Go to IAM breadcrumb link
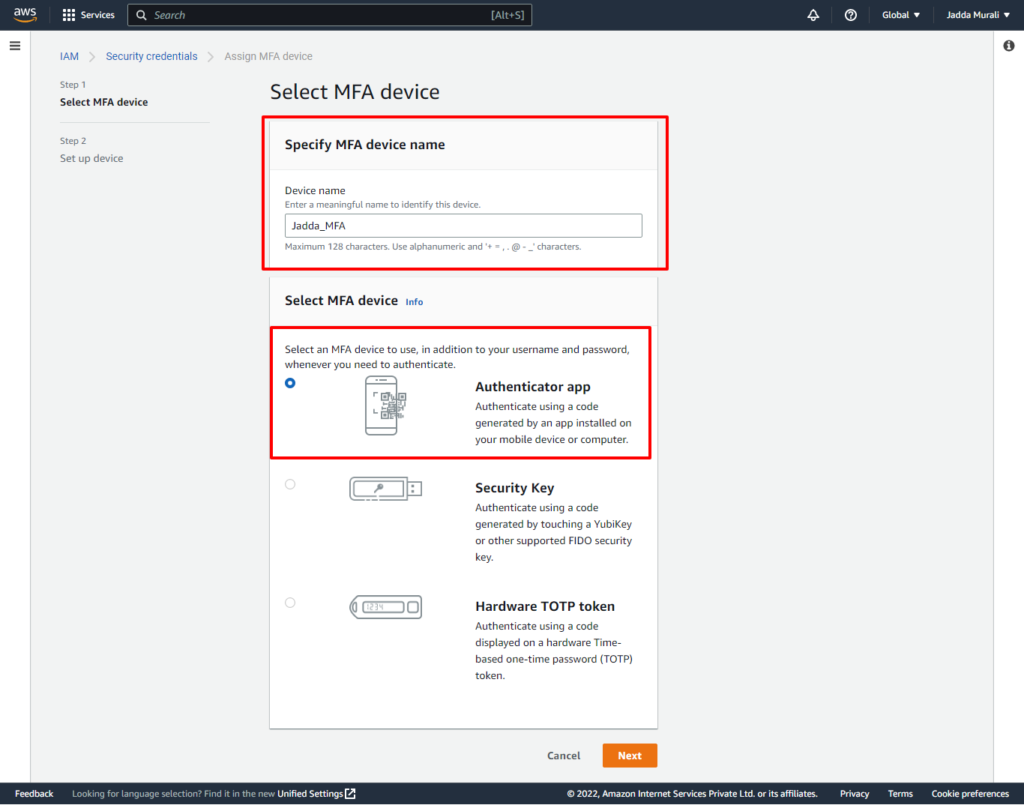The image size is (1024, 805). tap(69, 56)
